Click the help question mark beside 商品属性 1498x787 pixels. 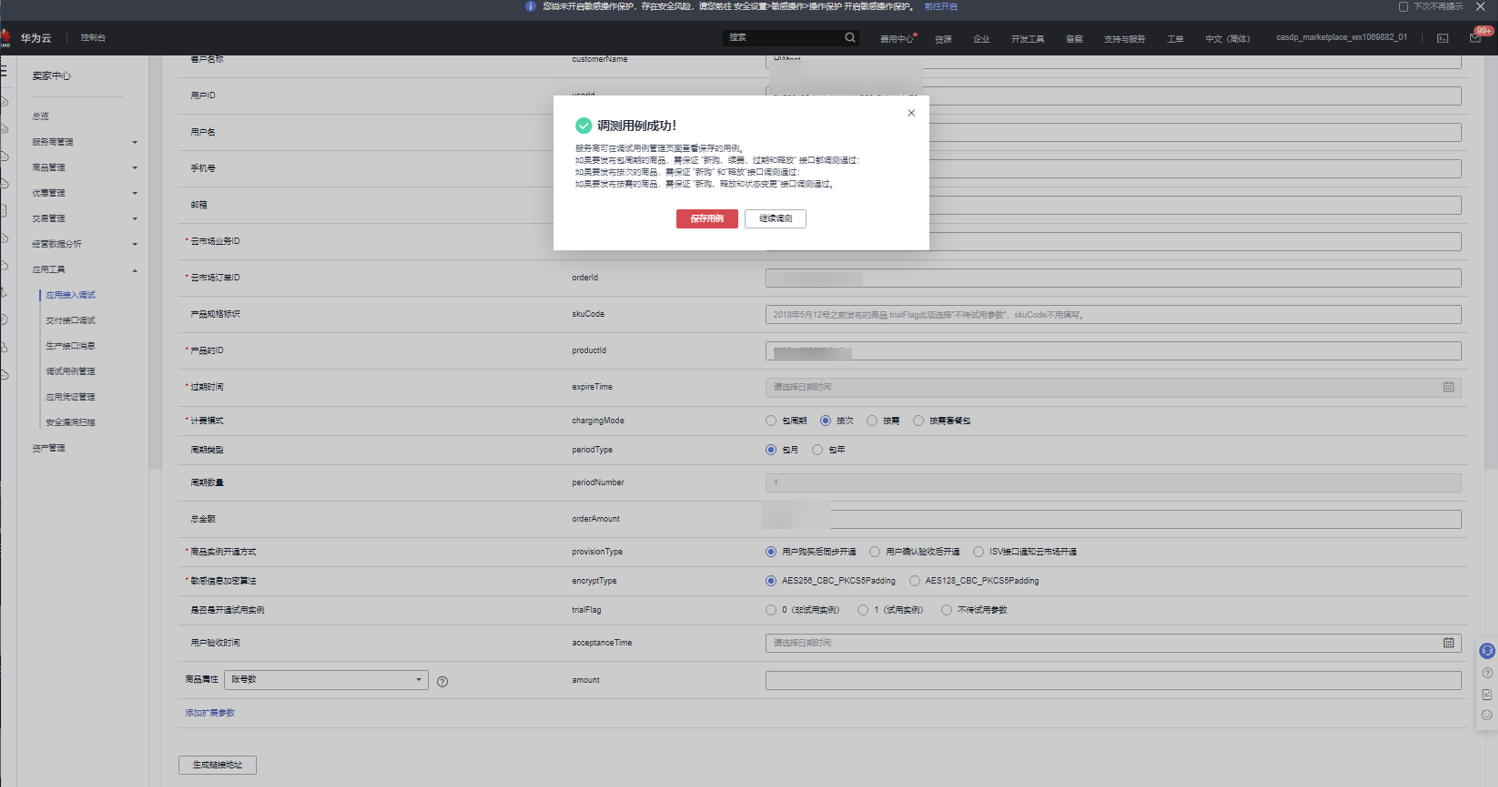click(442, 681)
